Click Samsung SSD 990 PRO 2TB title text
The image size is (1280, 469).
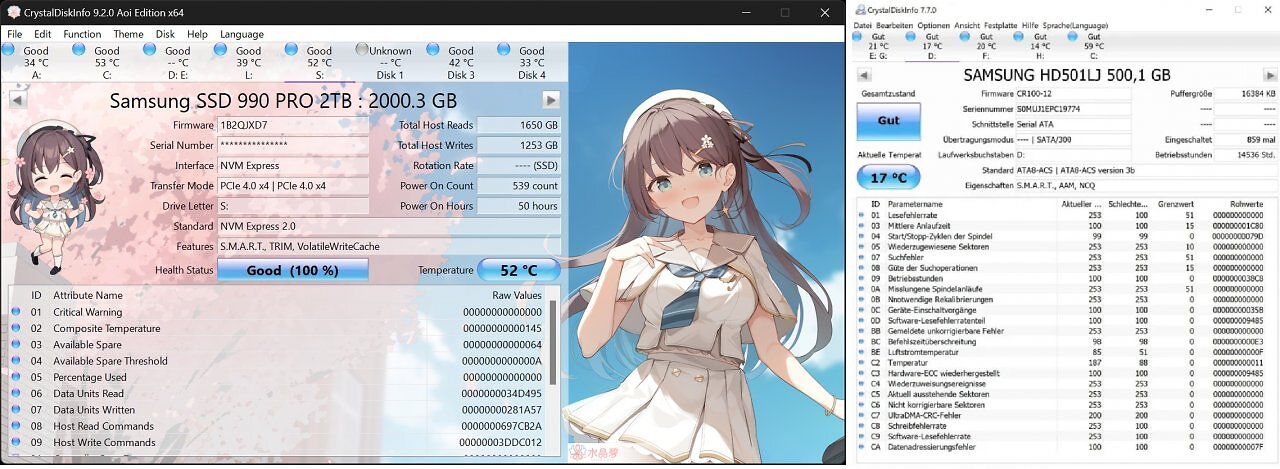coord(283,101)
